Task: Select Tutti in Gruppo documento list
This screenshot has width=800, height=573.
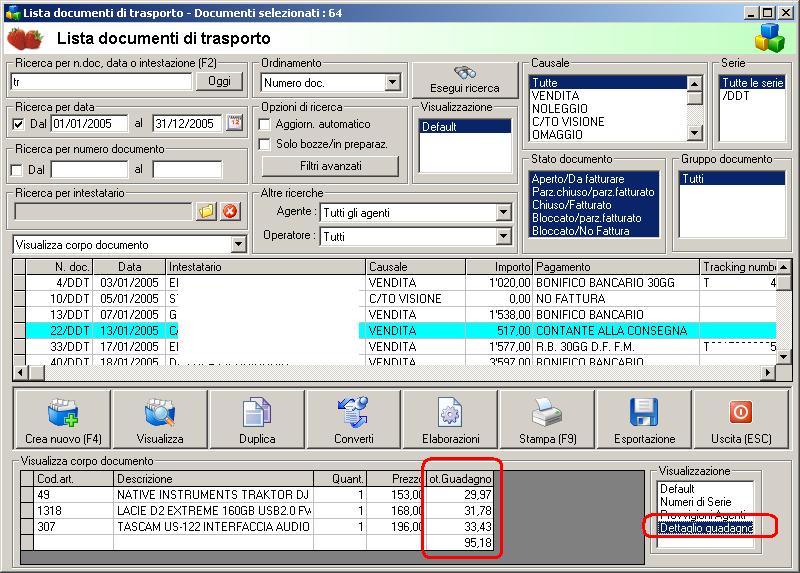Action: (x=732, y=179)
